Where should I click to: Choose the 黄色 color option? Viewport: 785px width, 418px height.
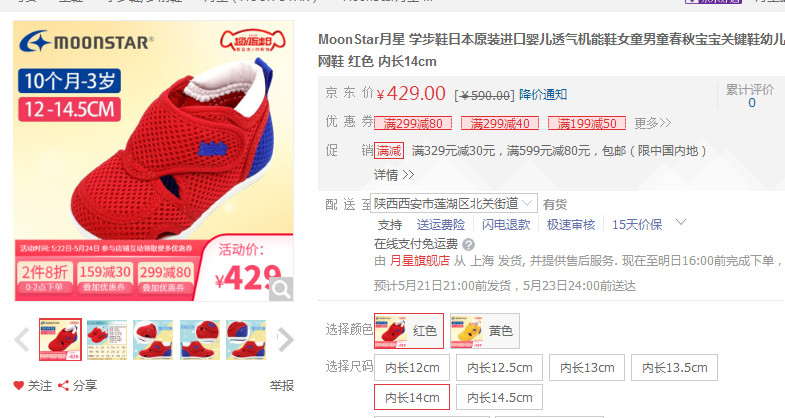[485, 331]
